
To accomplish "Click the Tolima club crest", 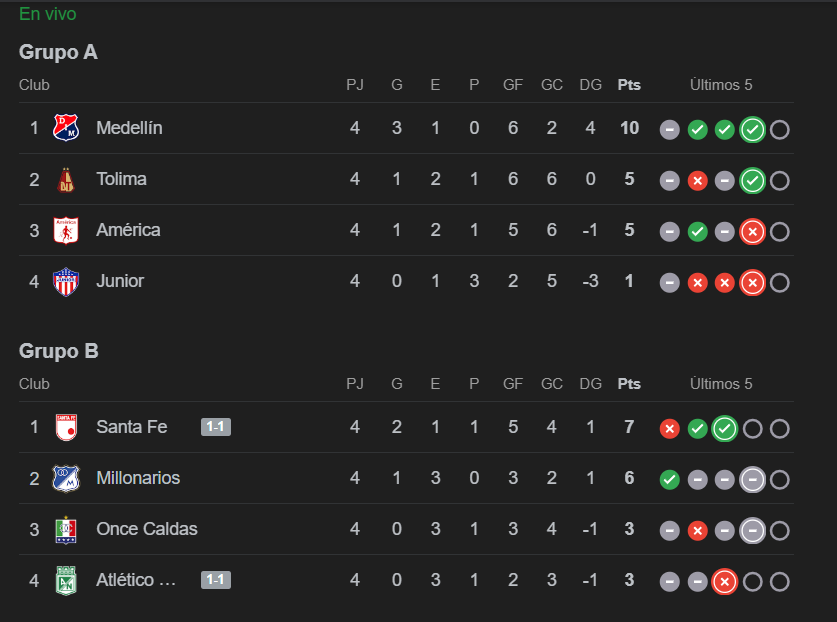I will (x=66, y=179).
